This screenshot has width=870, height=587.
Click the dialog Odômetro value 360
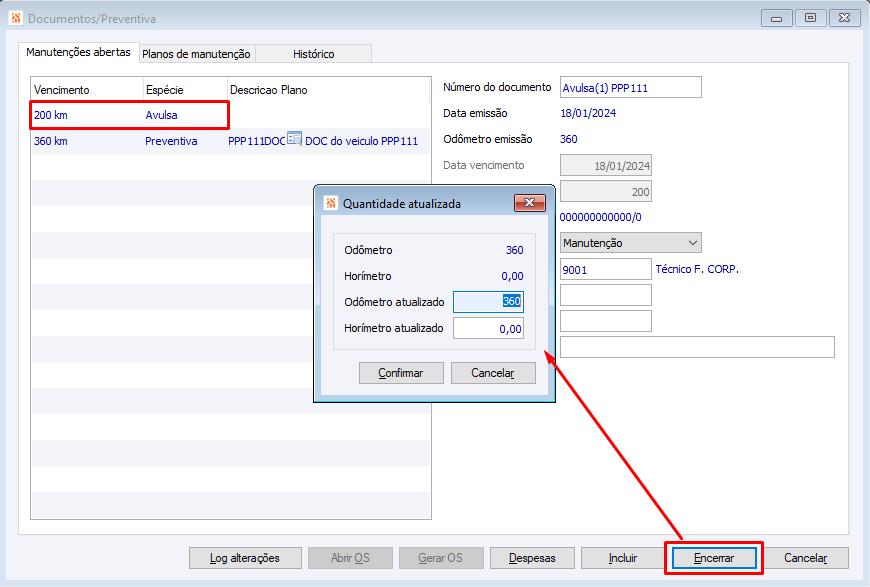point(514,250)
